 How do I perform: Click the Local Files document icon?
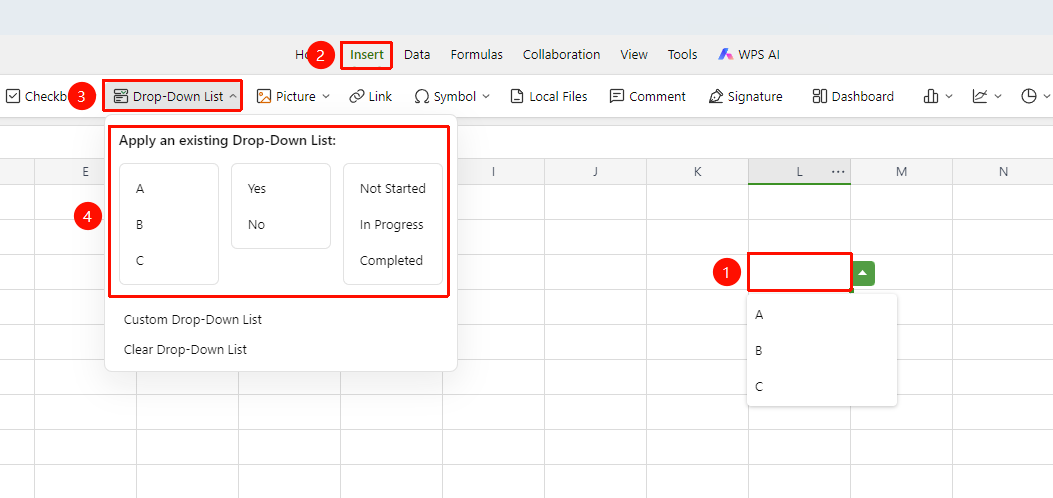click(516, 97)
